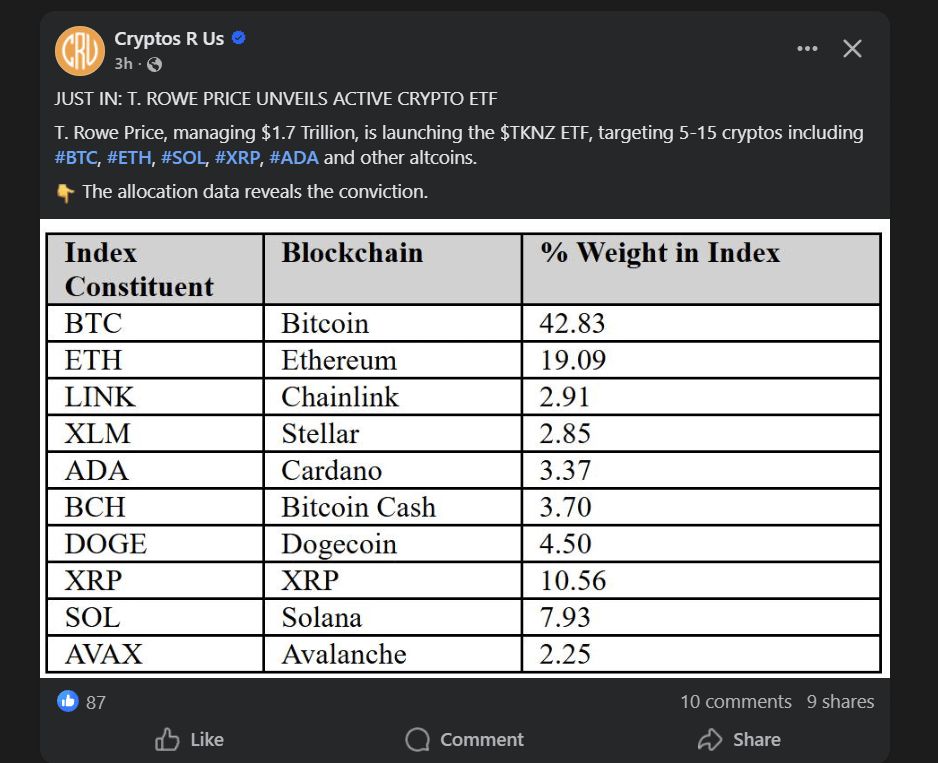938x763 pixels.
Task: View the 10 comments
Action: tap(735, 702)
